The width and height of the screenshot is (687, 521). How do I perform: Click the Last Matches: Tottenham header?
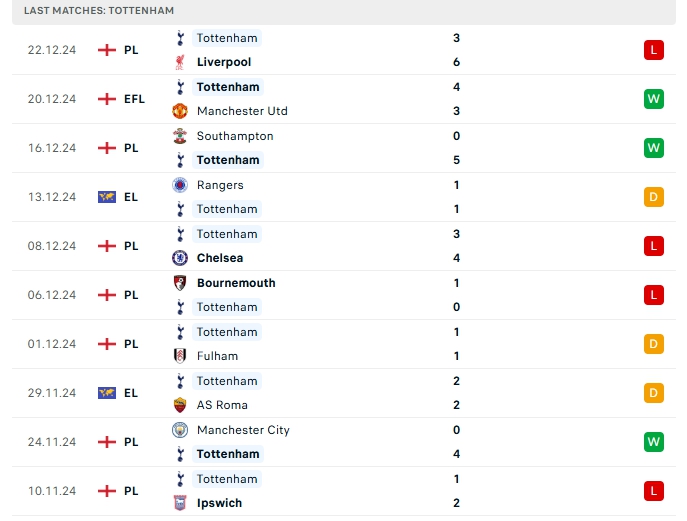(99, 11)
